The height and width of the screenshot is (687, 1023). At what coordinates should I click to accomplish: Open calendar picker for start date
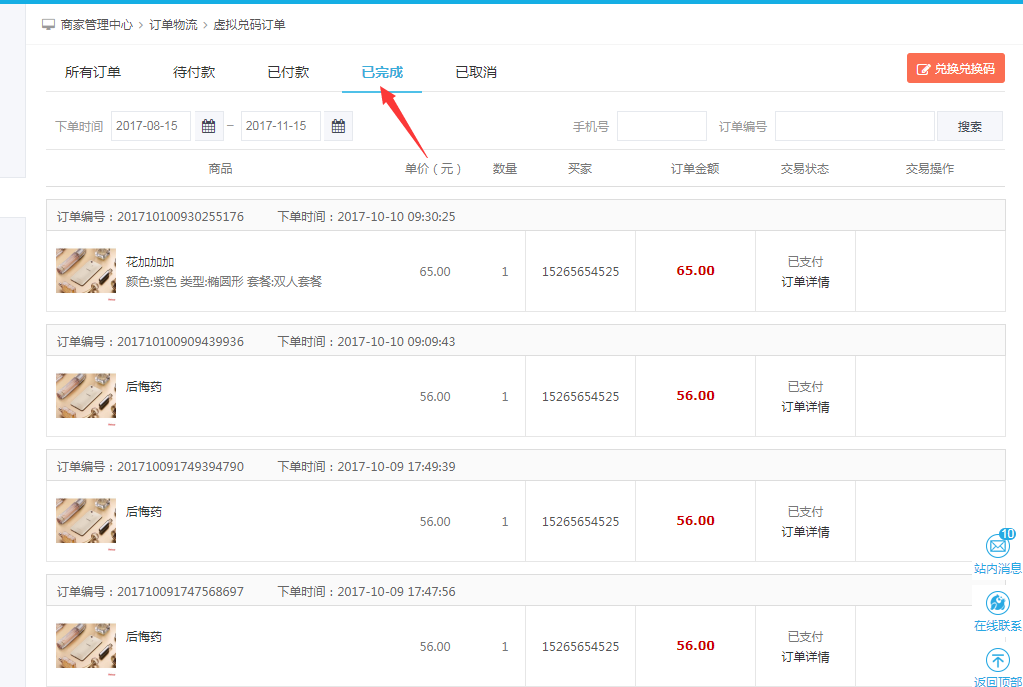(x=208, y=127)
